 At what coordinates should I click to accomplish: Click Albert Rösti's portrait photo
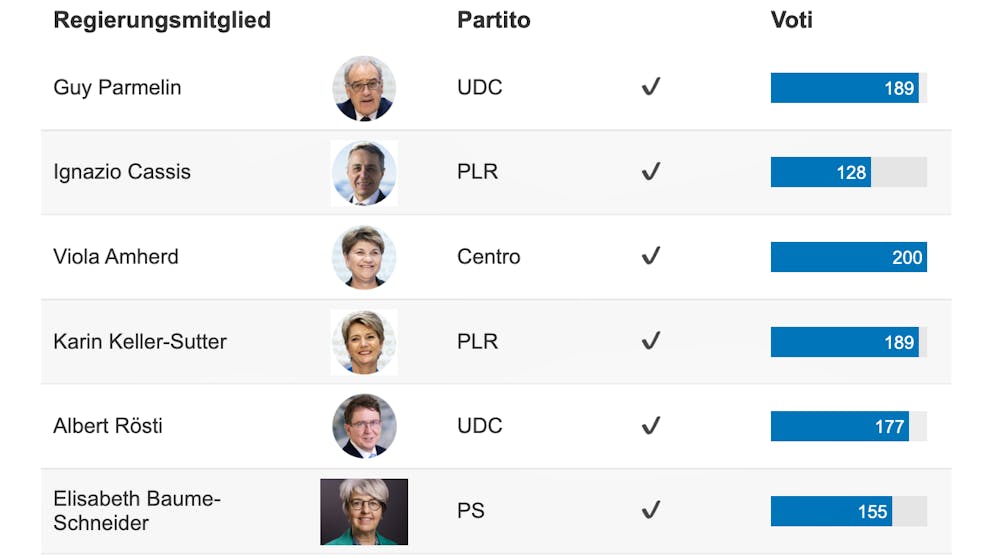[364, 426]
